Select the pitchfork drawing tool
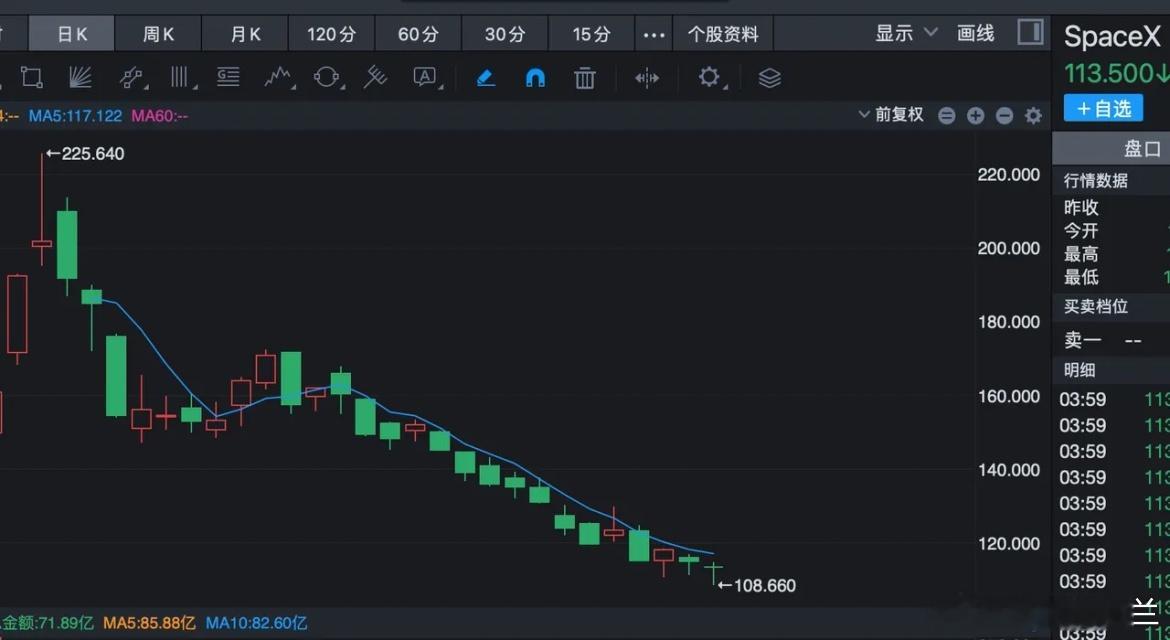Screen dimensions: 1170x640 [375, 78]
